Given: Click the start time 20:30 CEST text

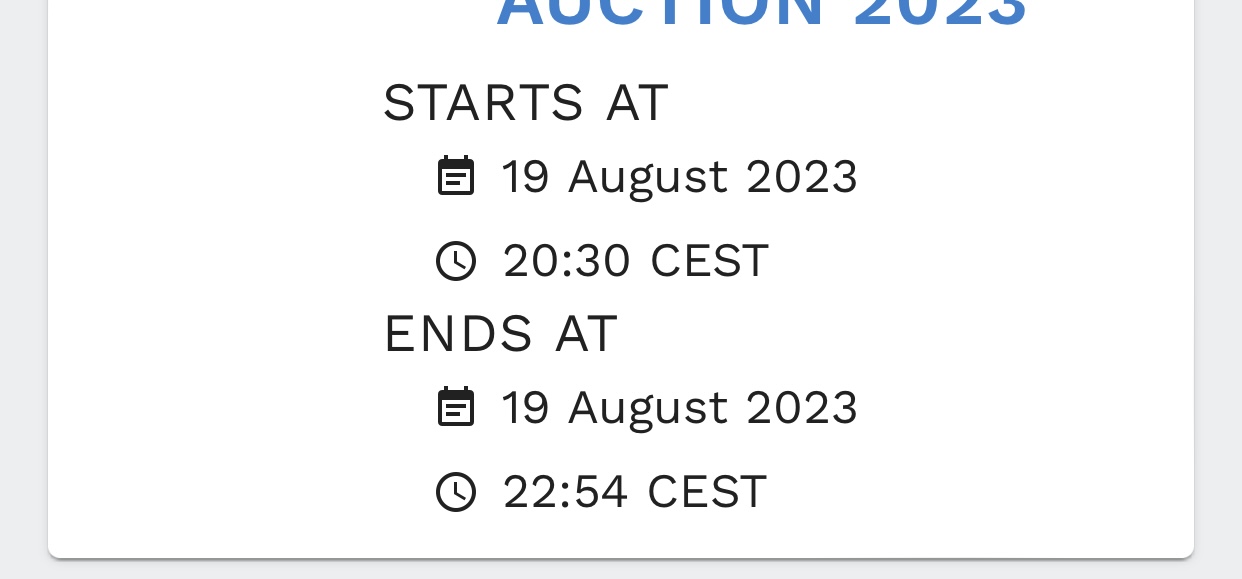Looking at the screenshot, I should (x=636, y=261).
